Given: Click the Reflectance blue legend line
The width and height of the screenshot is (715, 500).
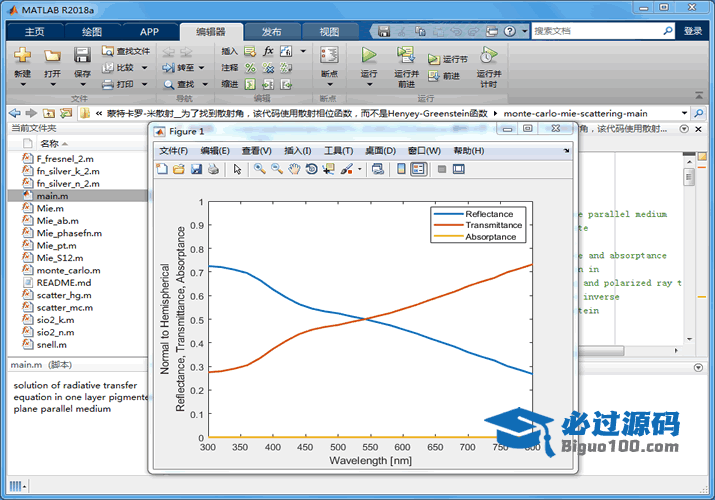Looking at the screenshot, I should (449, 214).
